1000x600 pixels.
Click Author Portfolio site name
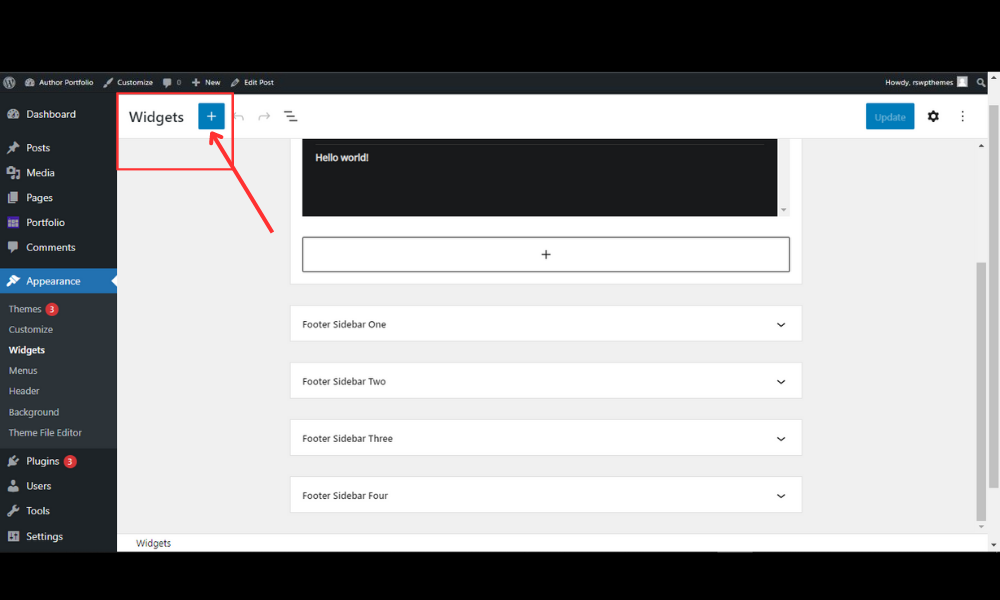pyautogui.click(x=66, y=82)
